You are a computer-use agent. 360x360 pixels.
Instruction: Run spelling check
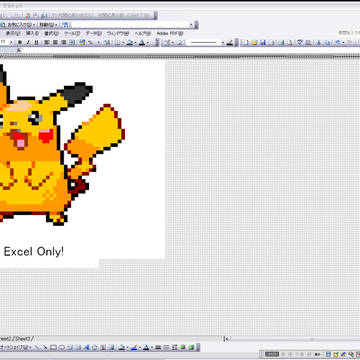(x=299, y=42)
